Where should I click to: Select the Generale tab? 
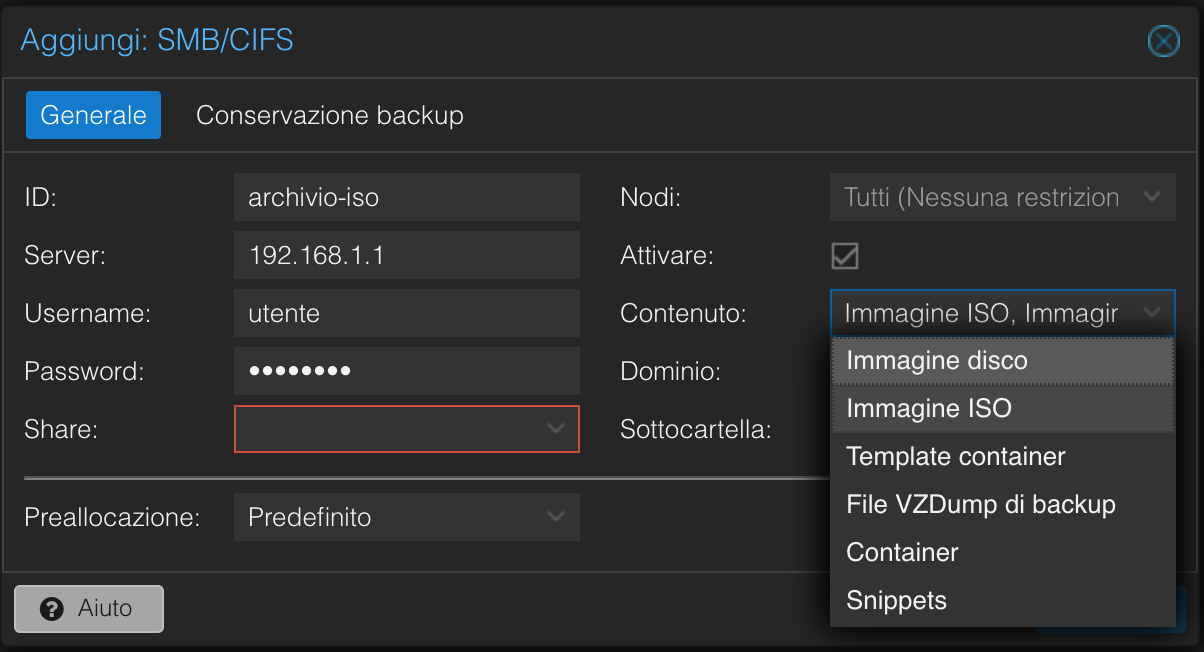(93, 115)
